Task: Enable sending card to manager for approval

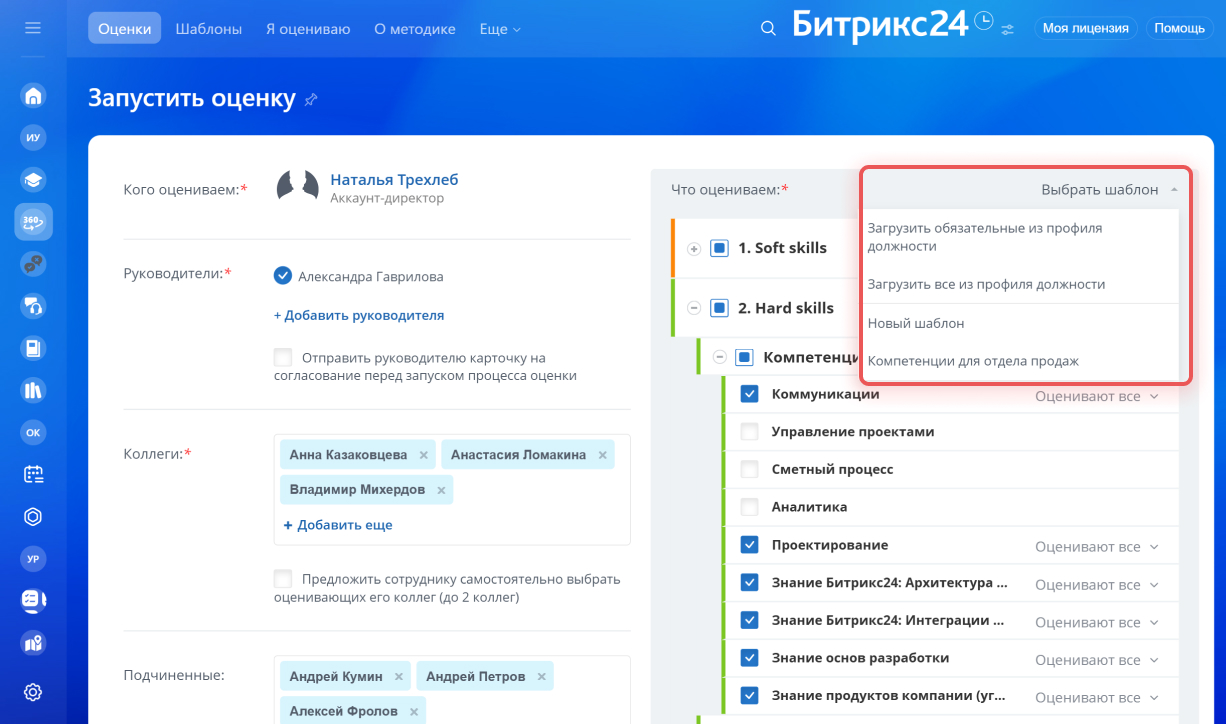Action: [x=283, y=357]
